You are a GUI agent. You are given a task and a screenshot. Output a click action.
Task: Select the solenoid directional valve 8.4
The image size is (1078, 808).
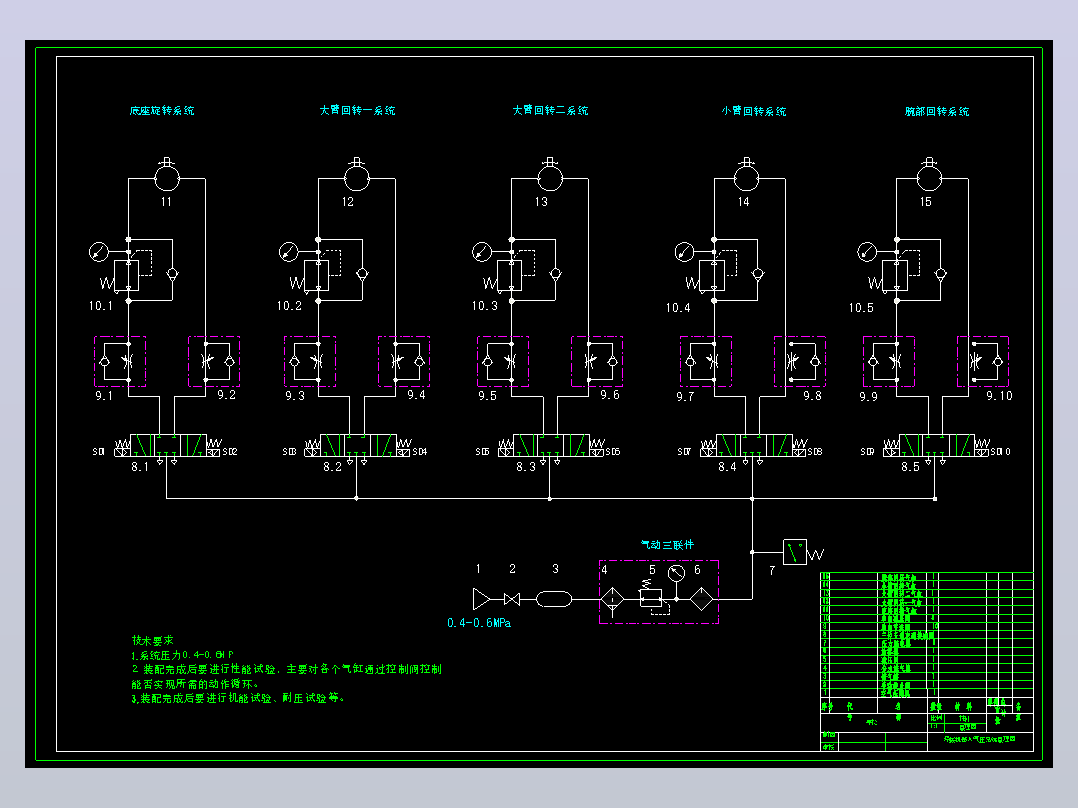753,446
